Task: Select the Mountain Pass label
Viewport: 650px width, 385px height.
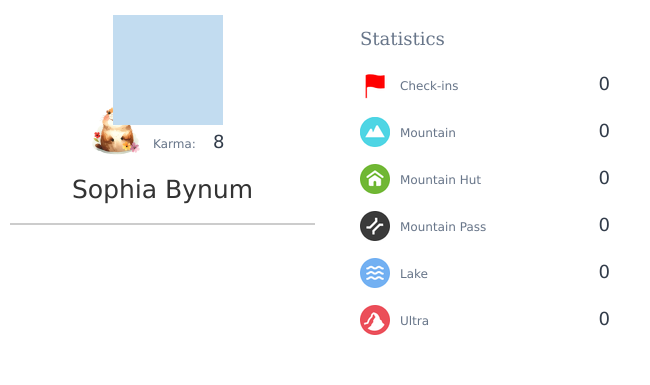Action: pyautogui.click(x=443, y=227)
